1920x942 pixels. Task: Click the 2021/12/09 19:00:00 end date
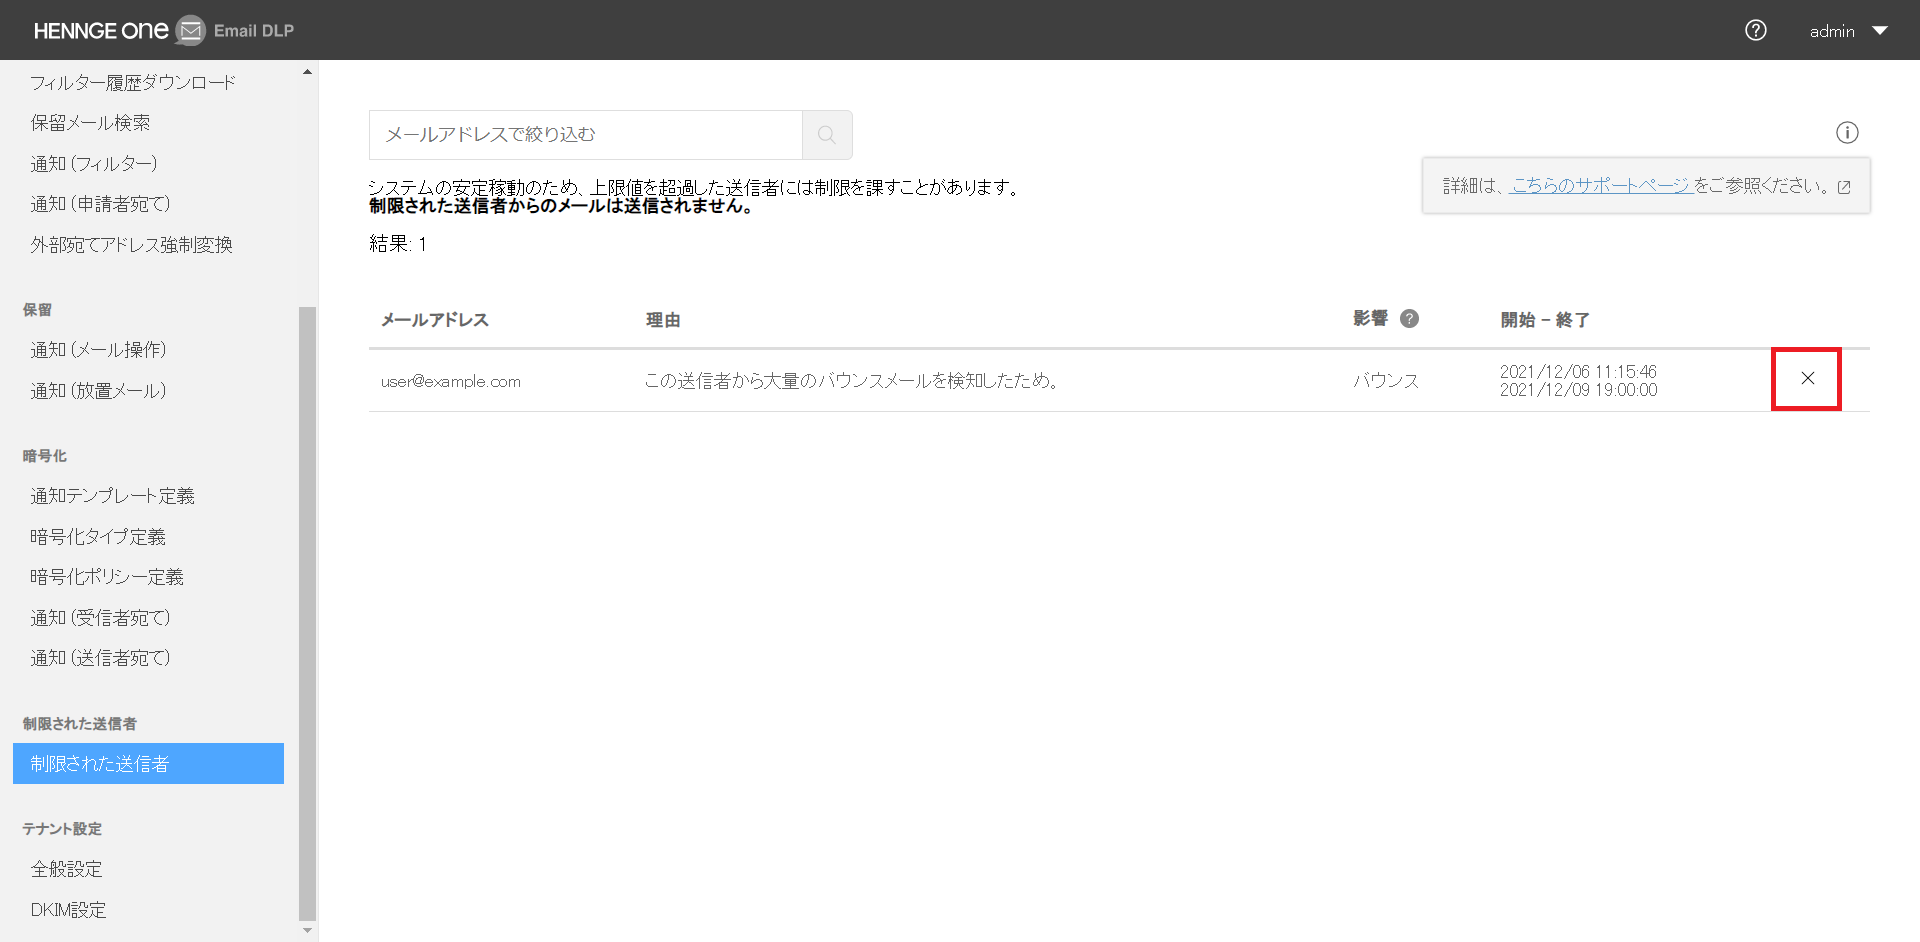coord(1578,390)
